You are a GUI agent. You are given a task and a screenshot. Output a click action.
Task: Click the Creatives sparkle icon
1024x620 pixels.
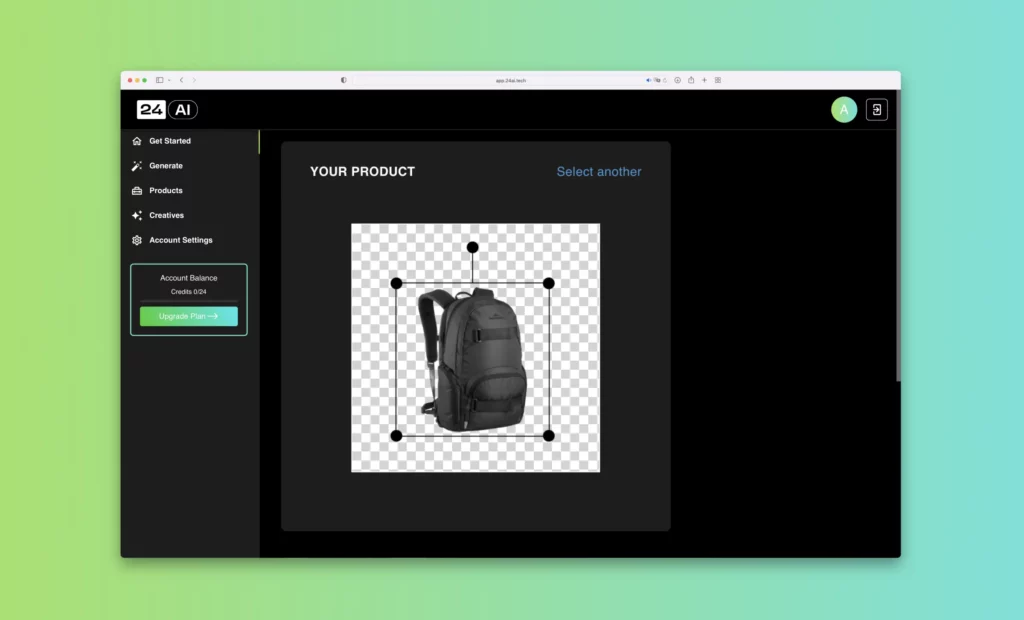coord(137,216)
